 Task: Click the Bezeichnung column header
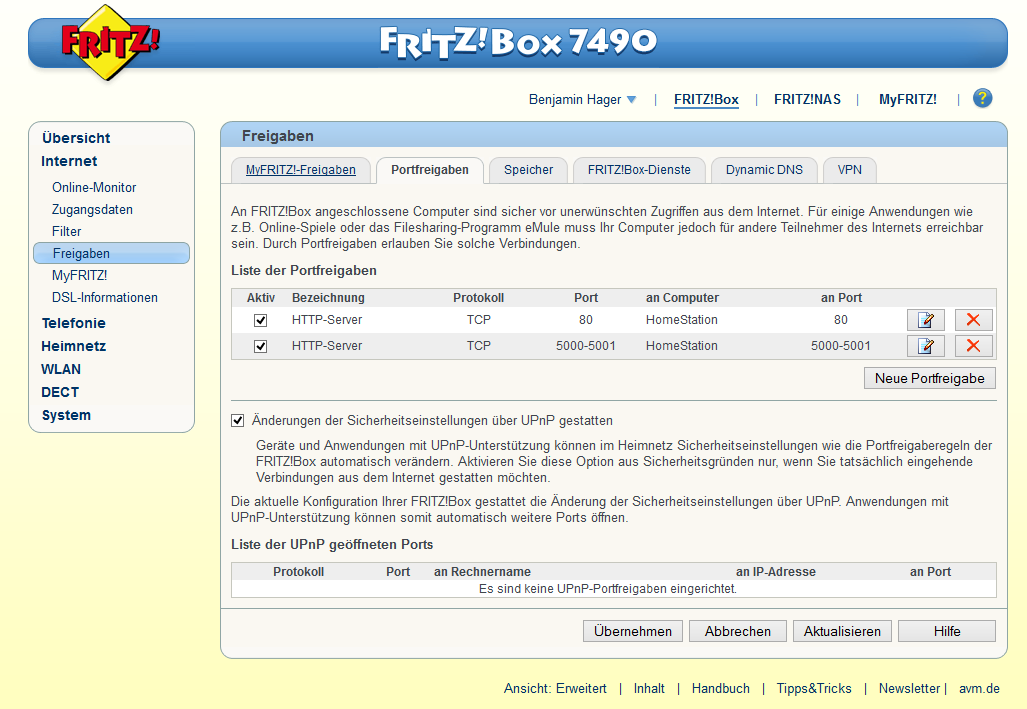pyautogui.click(x=328, y=297)
